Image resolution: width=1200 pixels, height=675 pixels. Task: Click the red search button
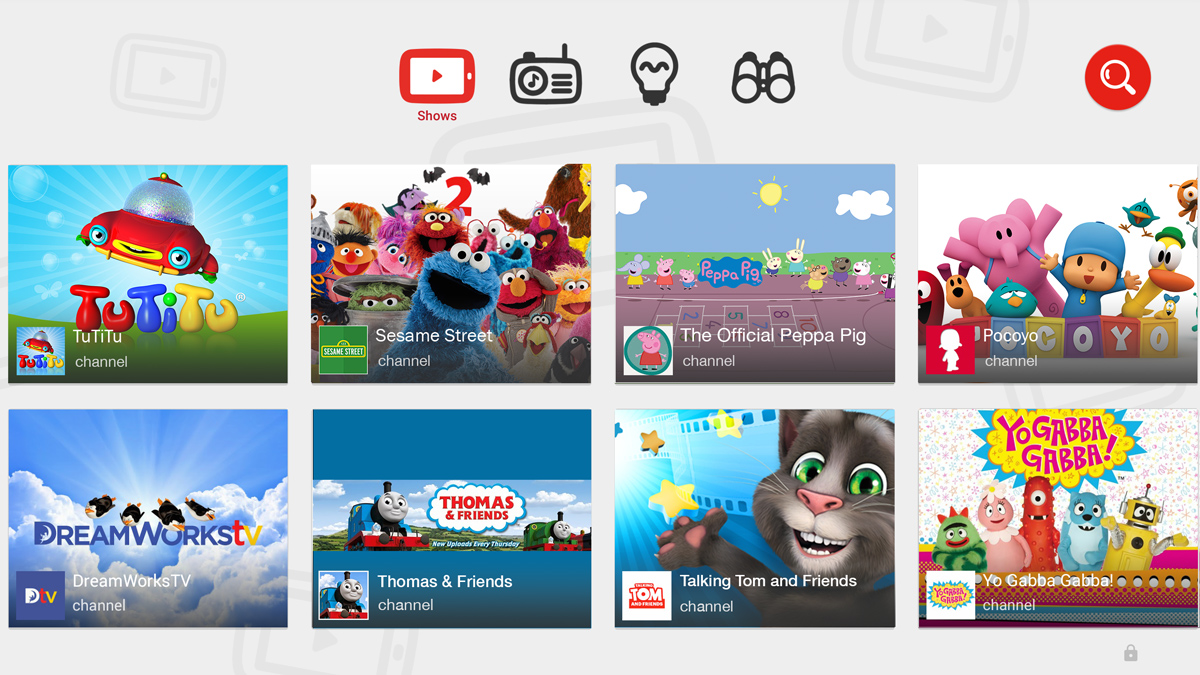coord(1117,77)
